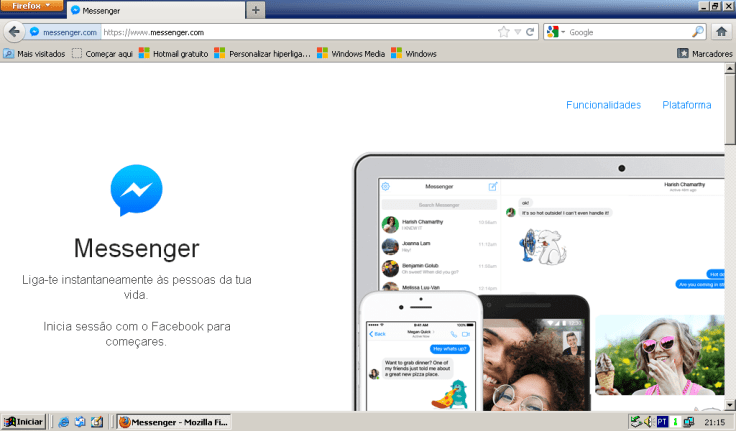Viewport: 736px width, 431px height.
Task: Open the Mais visitados bookmarks folder
Action: pyautogui.click(x=35, y=53)
